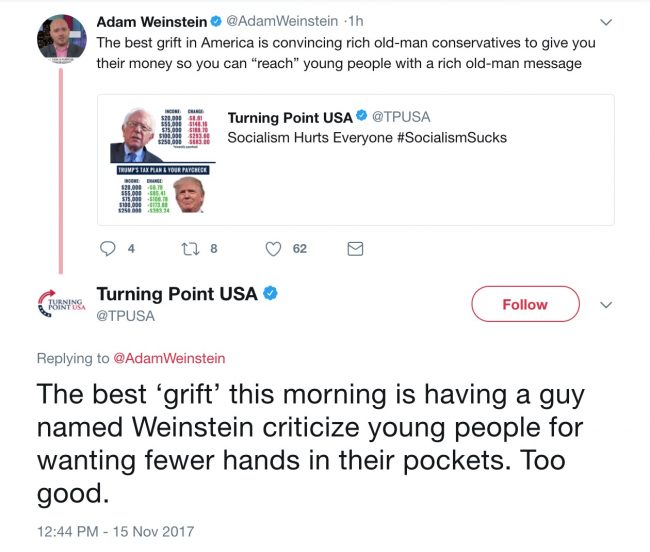Expand chevron menu beside the Follow button
Viewport: 650px width, 552px height.
605,304
